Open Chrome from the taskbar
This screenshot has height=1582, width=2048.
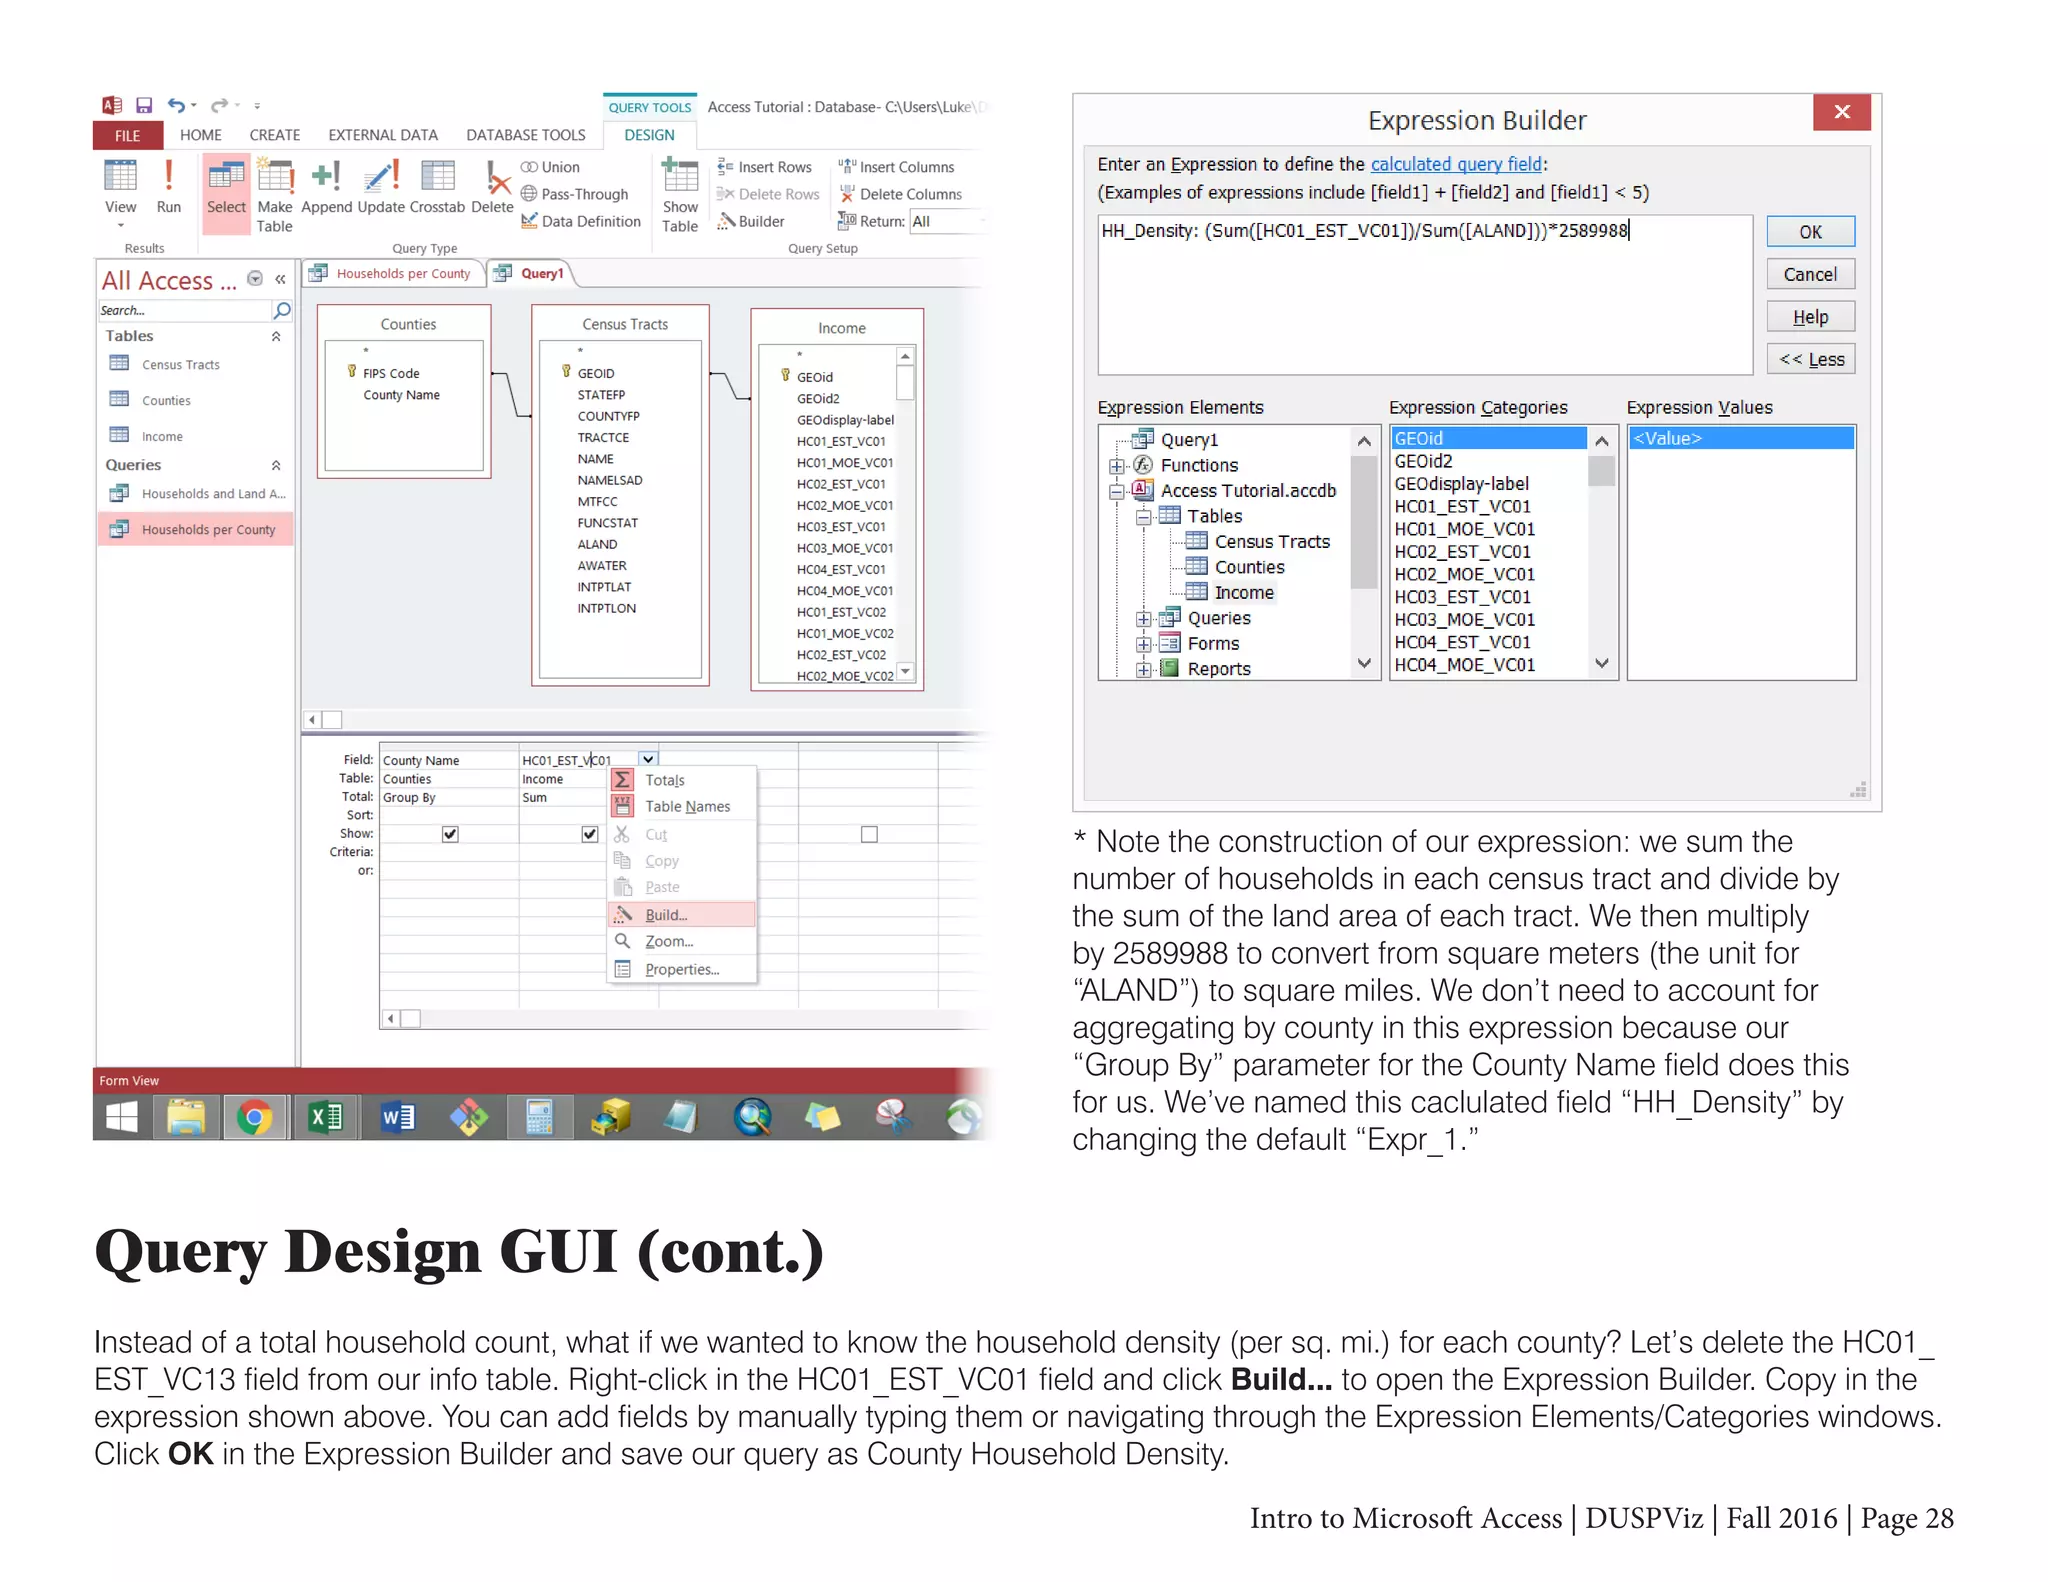click(254, 1117)
